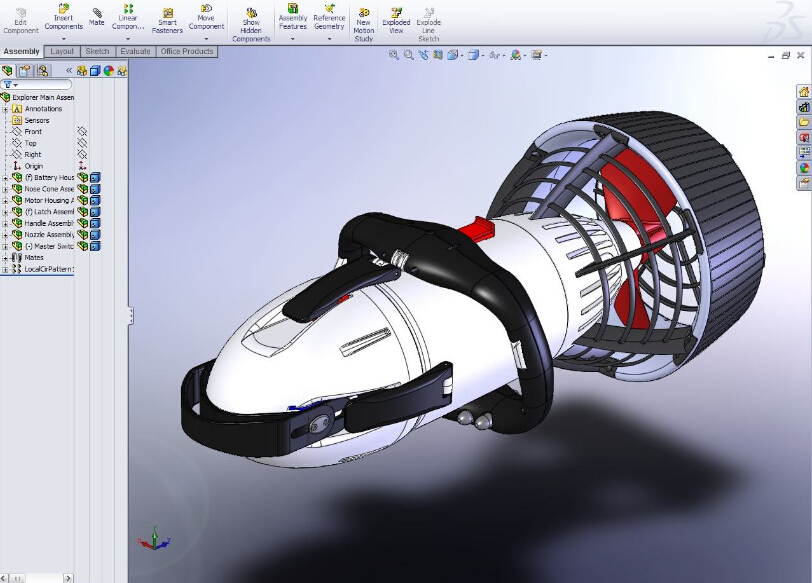This screenshot has height=583, width=812.
Task: Create a New Motion Study
Action: click(364, 21)
